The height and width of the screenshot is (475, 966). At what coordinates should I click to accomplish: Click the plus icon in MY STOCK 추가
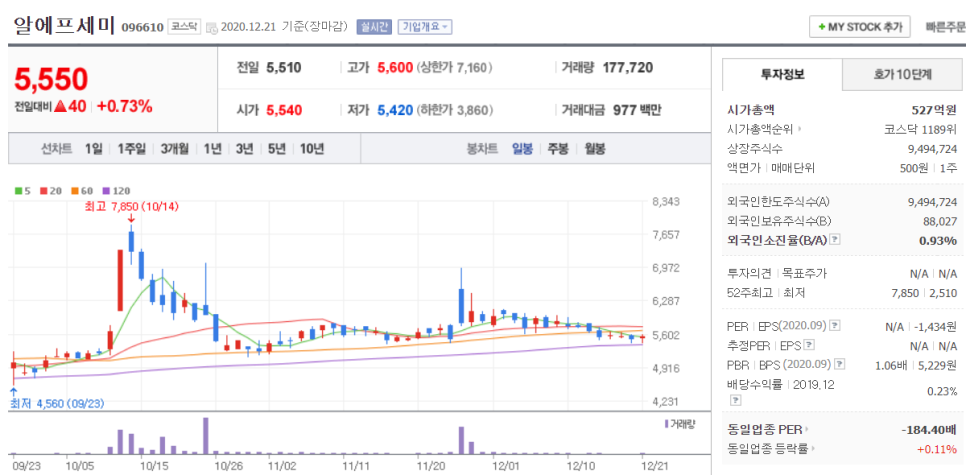821,27
